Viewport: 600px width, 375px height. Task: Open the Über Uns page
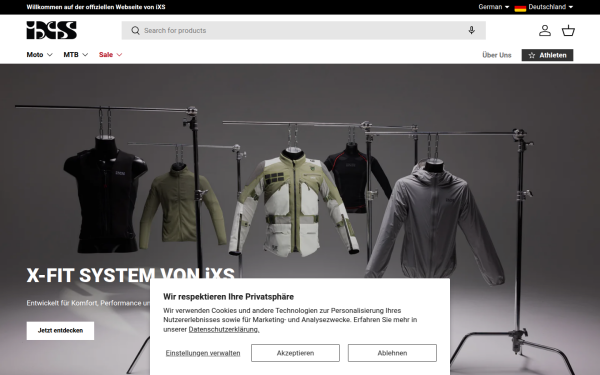pos(497,55)
